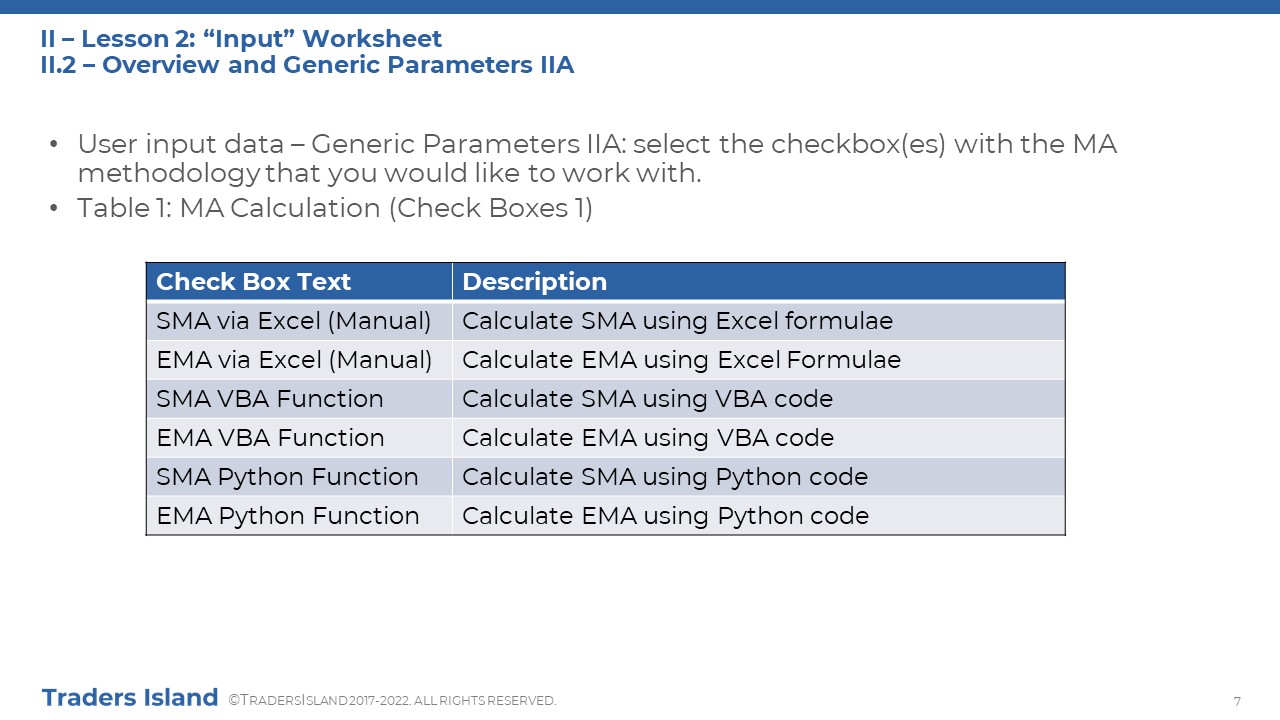Click "Calculate EMA using Excel Formulae" description
Viewport: 1280px width, 720px height.
(x=758, y=360)
